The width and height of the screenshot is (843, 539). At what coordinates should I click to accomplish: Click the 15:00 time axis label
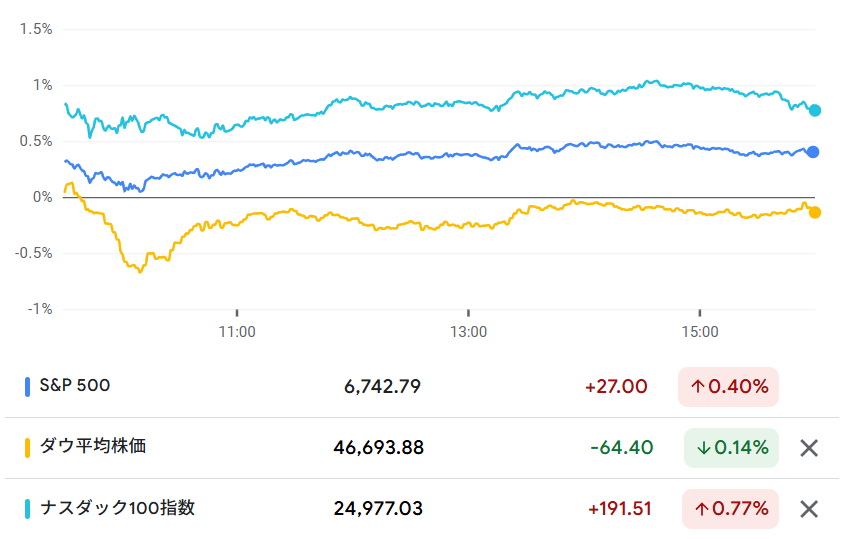click(699, 330)
